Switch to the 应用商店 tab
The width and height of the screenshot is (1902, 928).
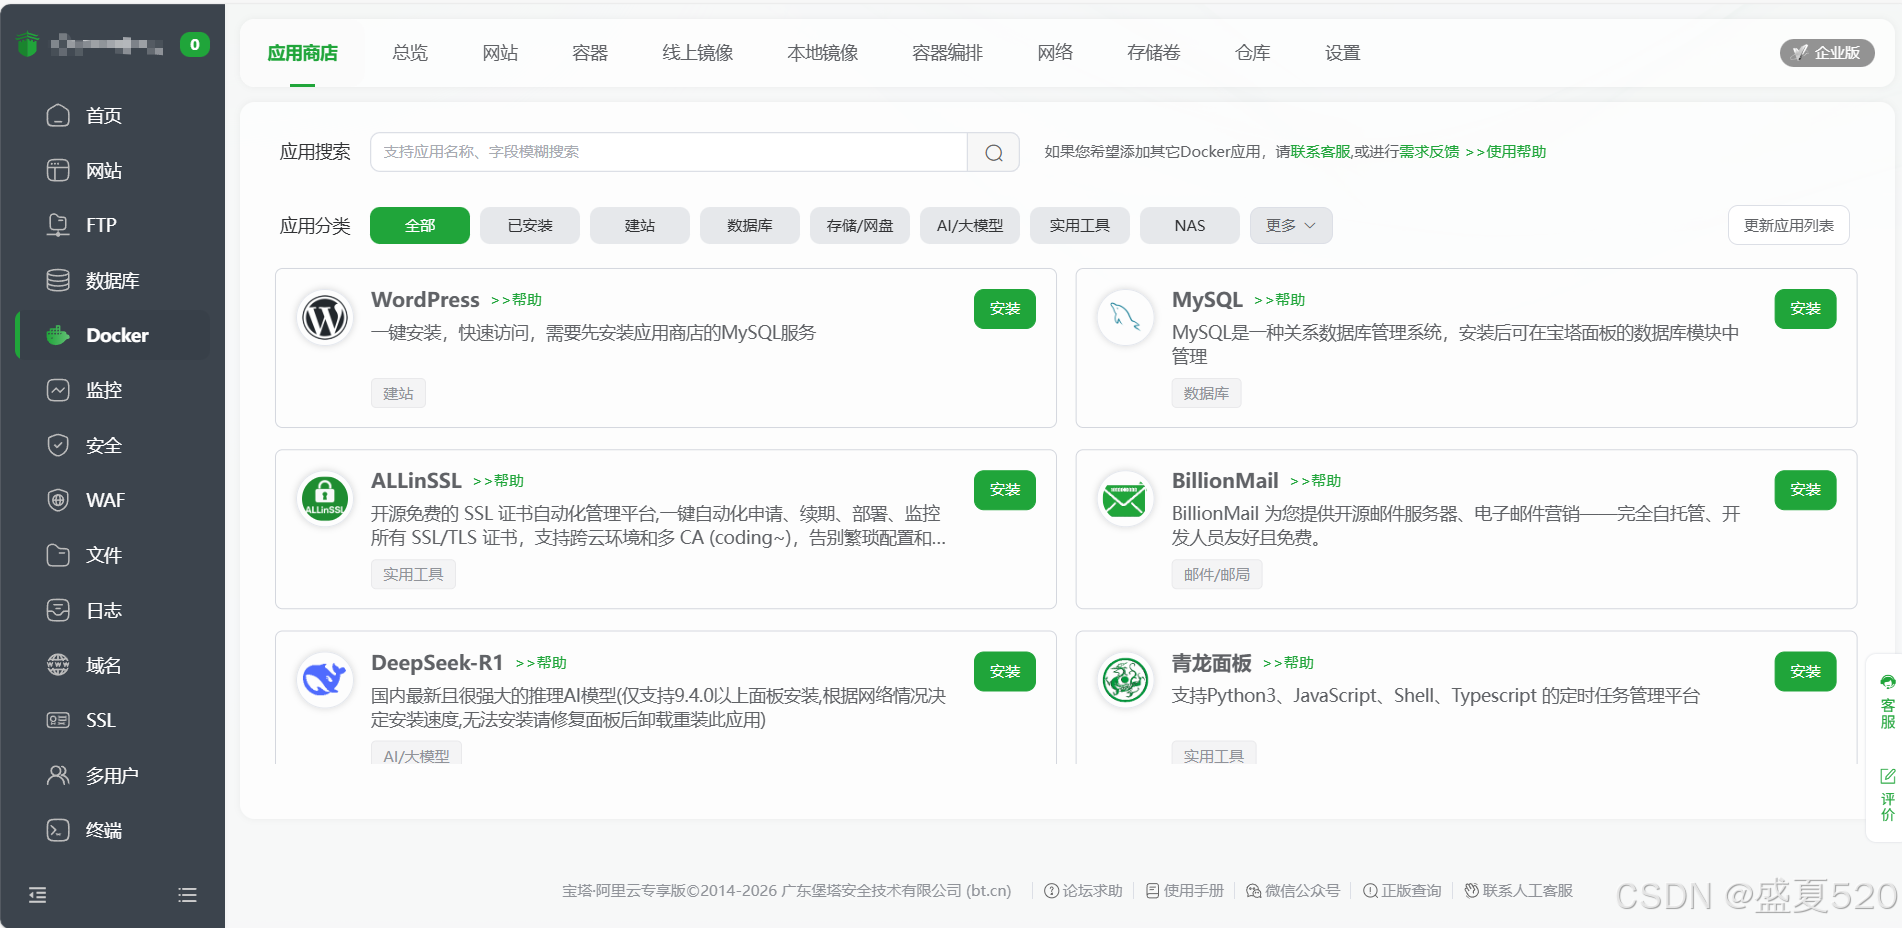302,53
